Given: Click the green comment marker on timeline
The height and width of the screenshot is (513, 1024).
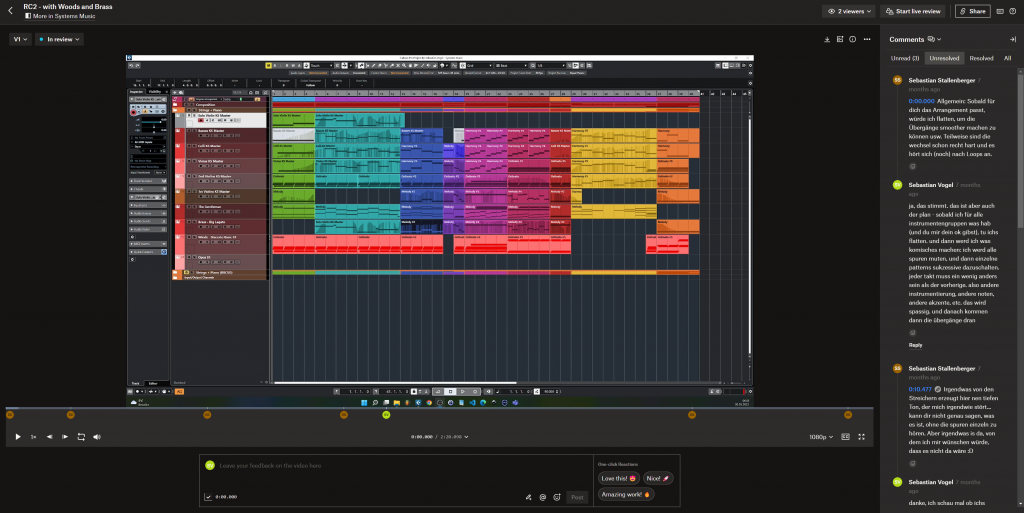Looking at the screenshot, I should 386,414.
